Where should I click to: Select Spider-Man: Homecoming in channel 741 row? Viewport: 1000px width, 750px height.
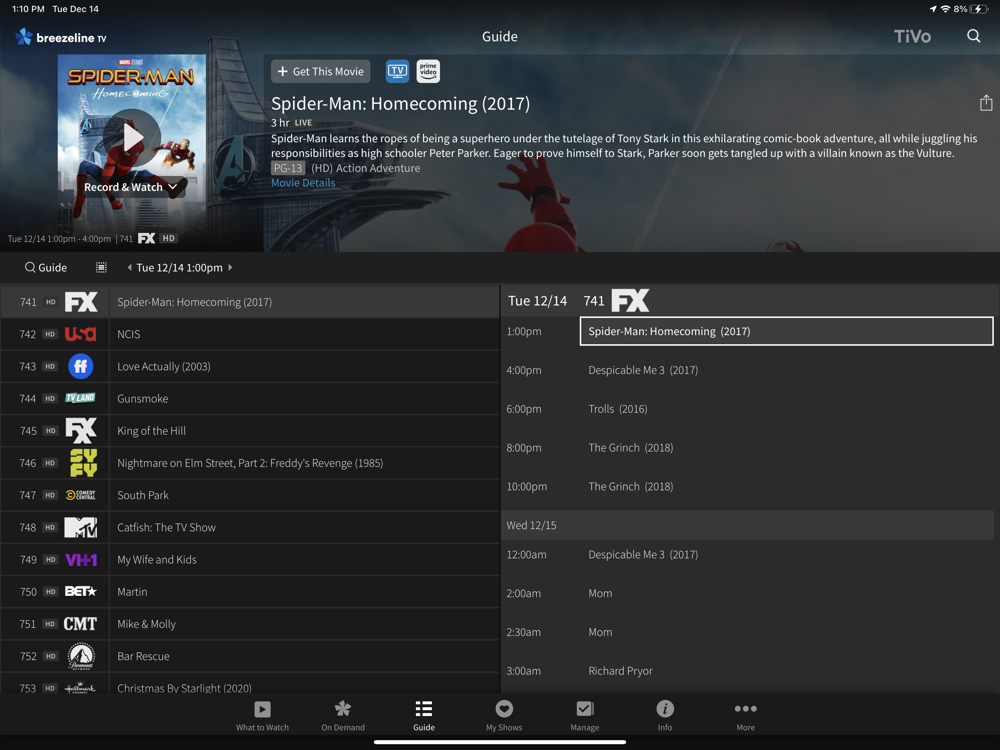pyautogui.click(x=304, y=302)
